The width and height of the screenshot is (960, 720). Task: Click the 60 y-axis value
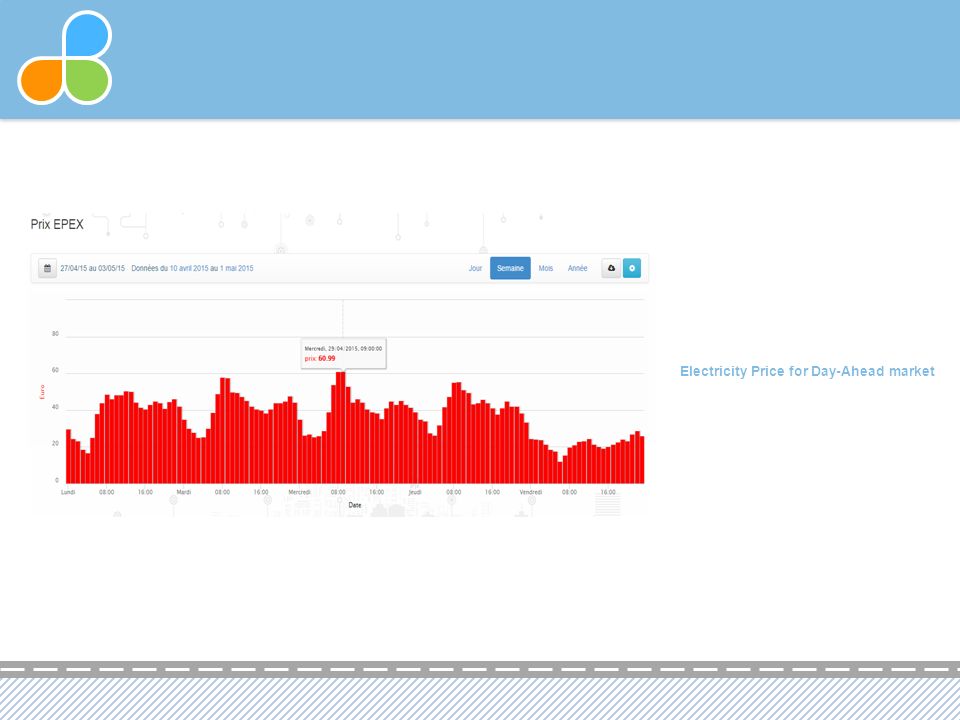click(x=55, y=370)
